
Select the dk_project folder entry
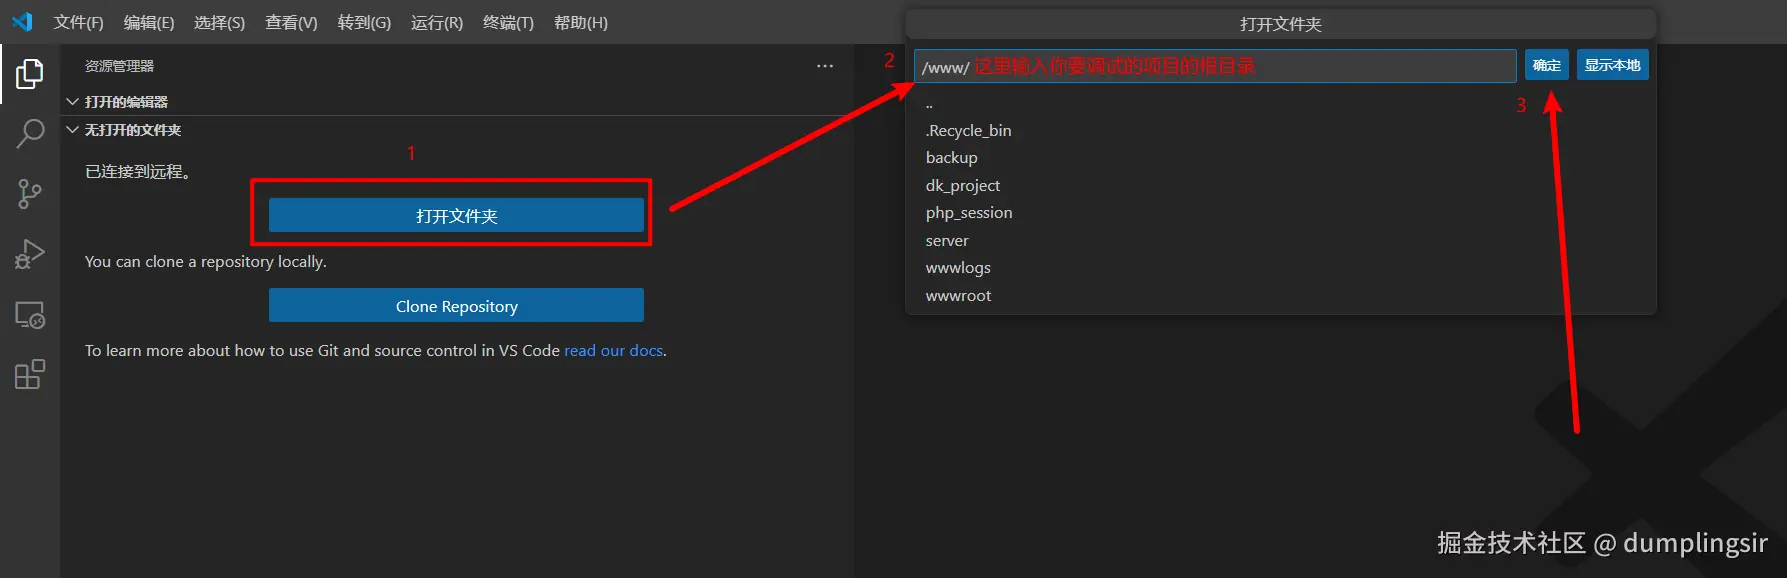[x=1280, y=186]
